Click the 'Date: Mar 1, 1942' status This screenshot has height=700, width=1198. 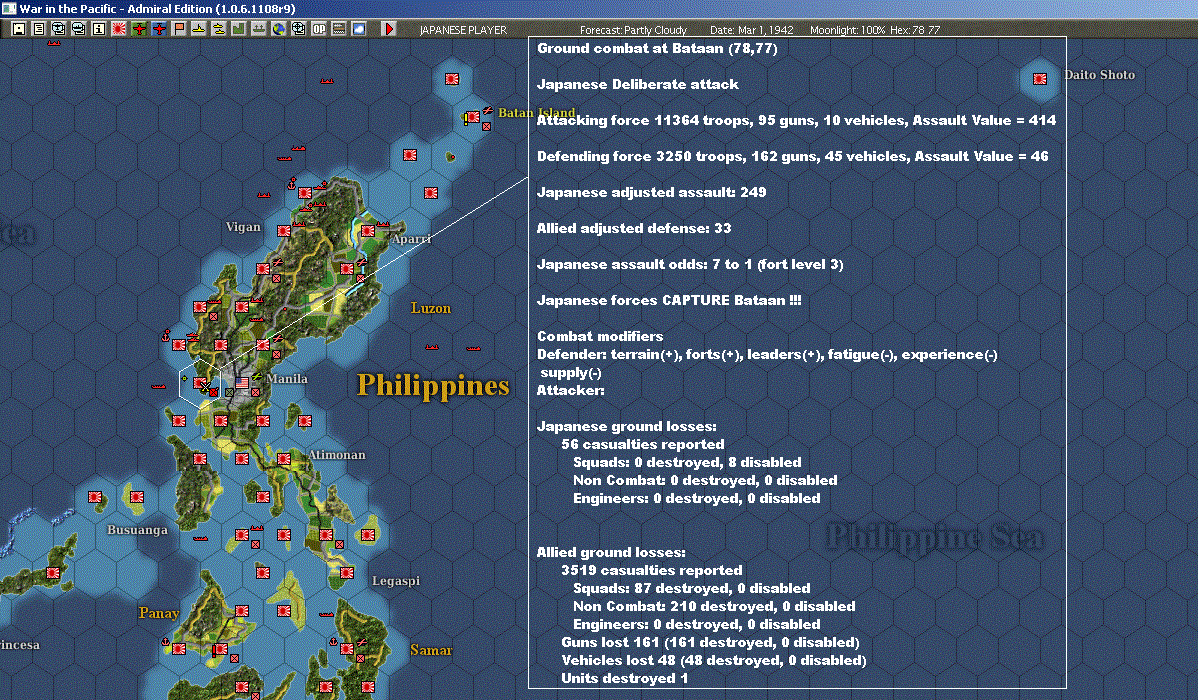coord(752,30)
